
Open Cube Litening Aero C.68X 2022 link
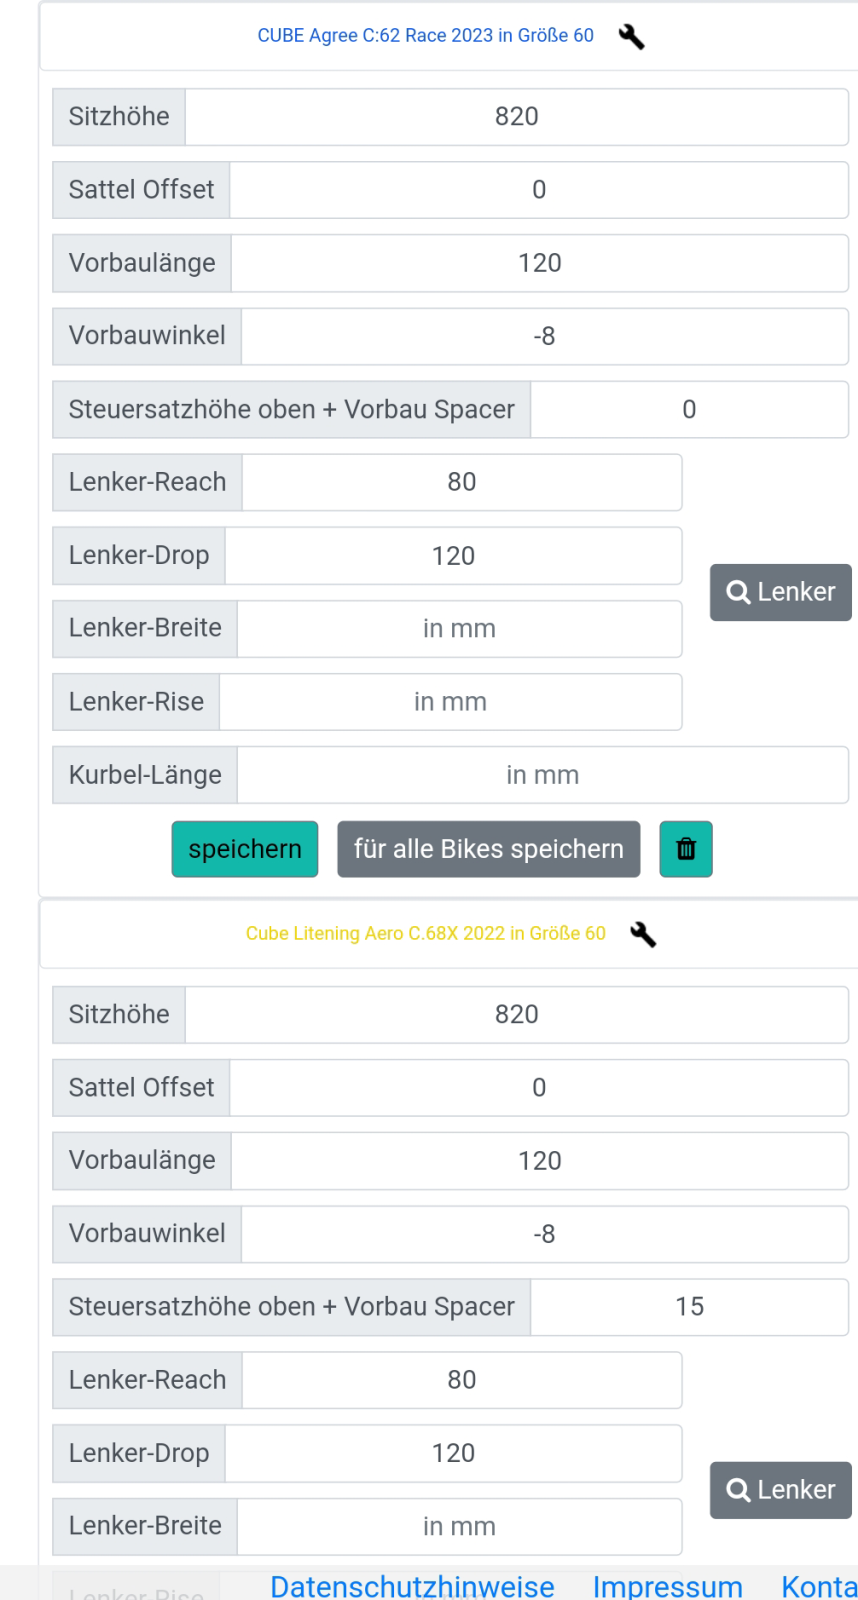[x=425, y=933]
